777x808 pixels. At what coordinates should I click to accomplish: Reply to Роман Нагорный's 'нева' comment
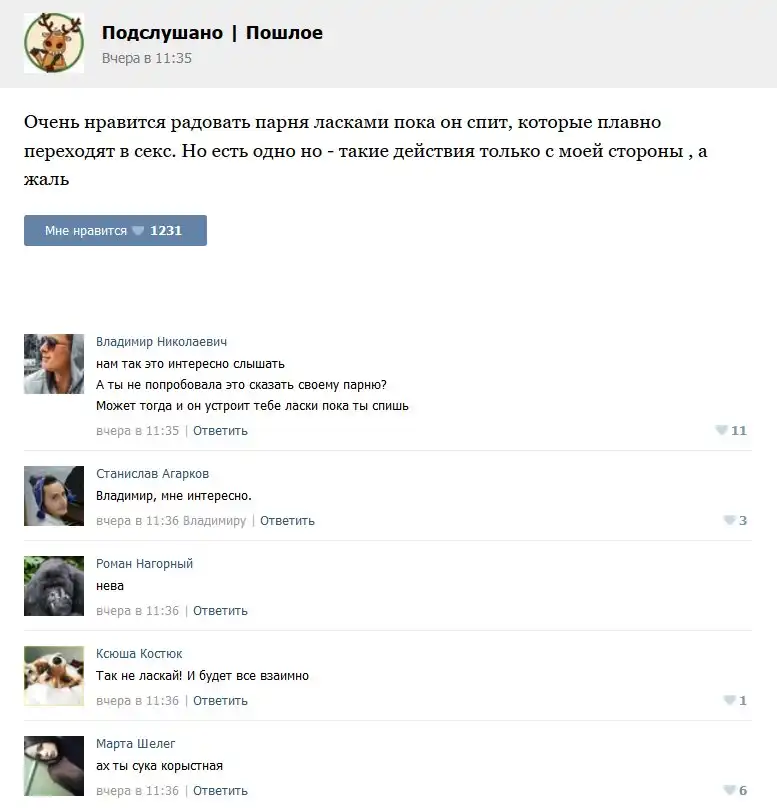coord(221,611)
